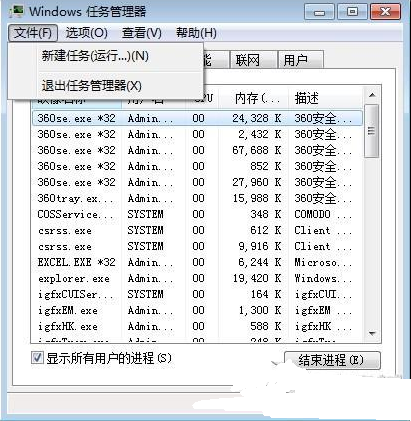Minimize the Task Manager window
411x421 pixels.
319,12
